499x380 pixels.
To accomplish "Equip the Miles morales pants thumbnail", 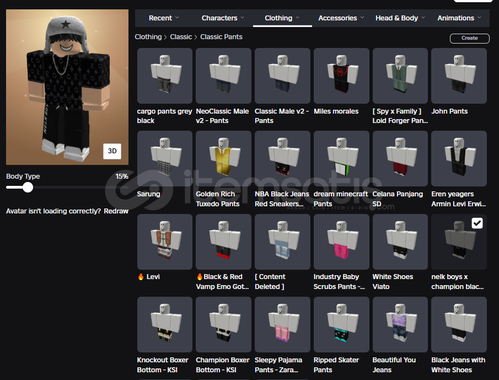I will [x=341, y=76].
